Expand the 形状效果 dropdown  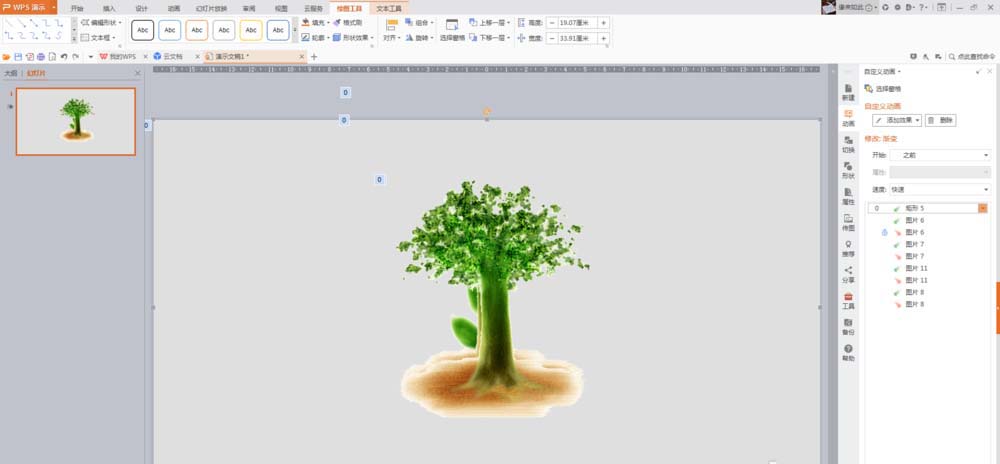tap(372, 38)
